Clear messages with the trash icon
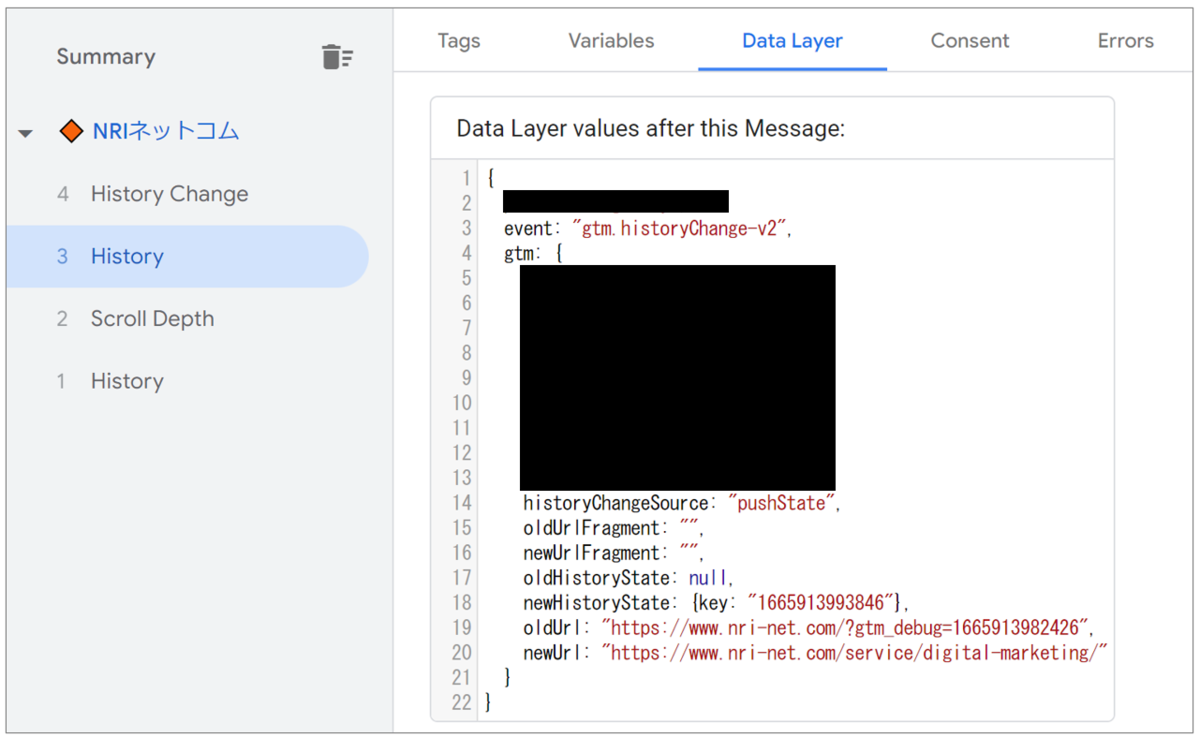The image size is (1200, 738). click(337, 57)
